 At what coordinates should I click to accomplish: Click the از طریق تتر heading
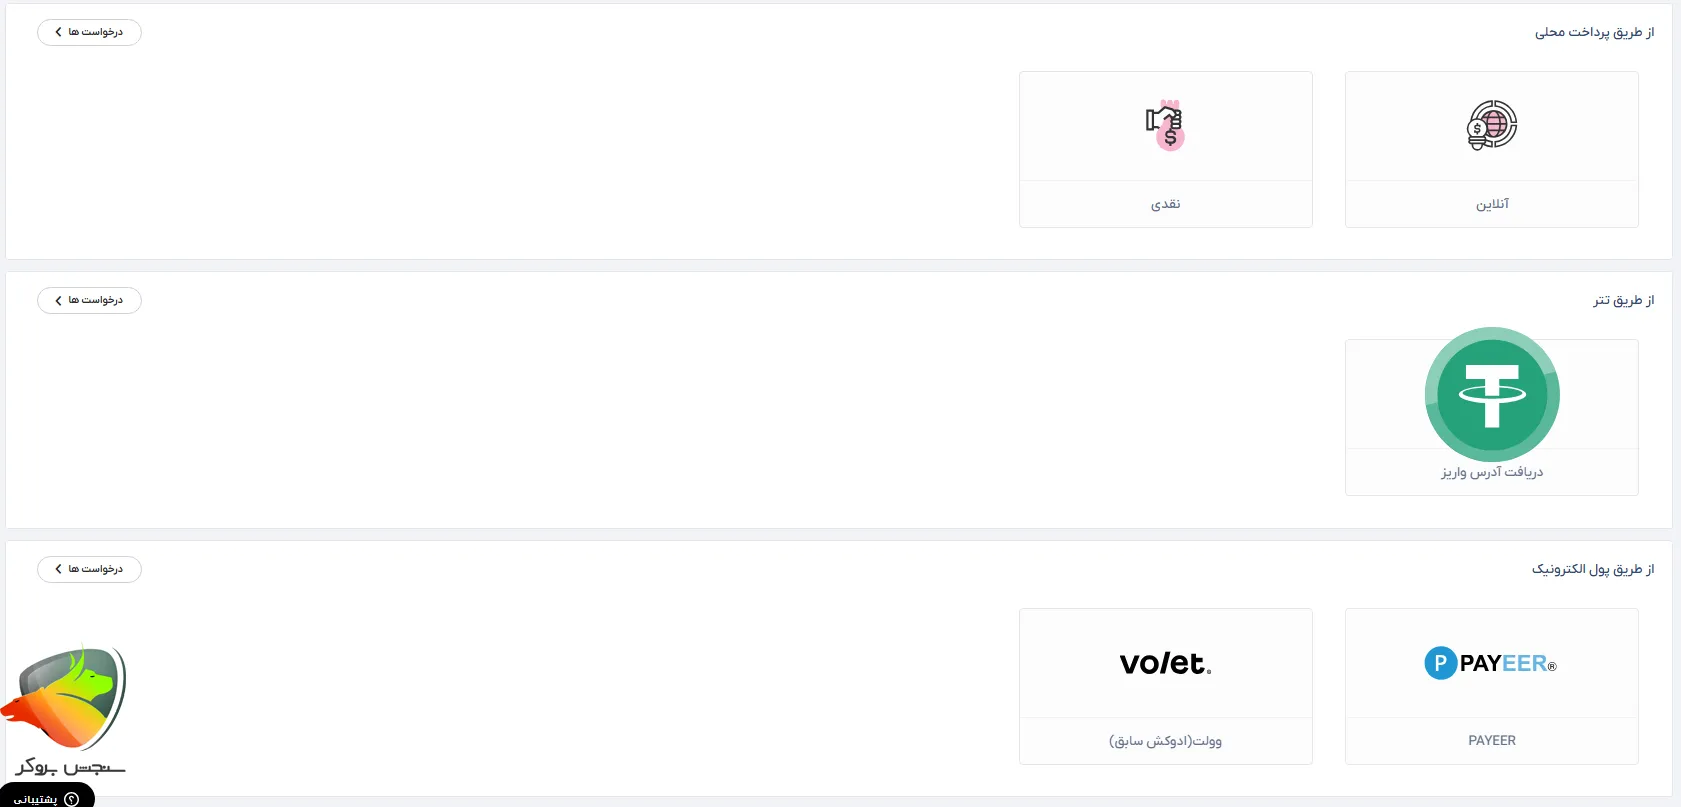1623,300
